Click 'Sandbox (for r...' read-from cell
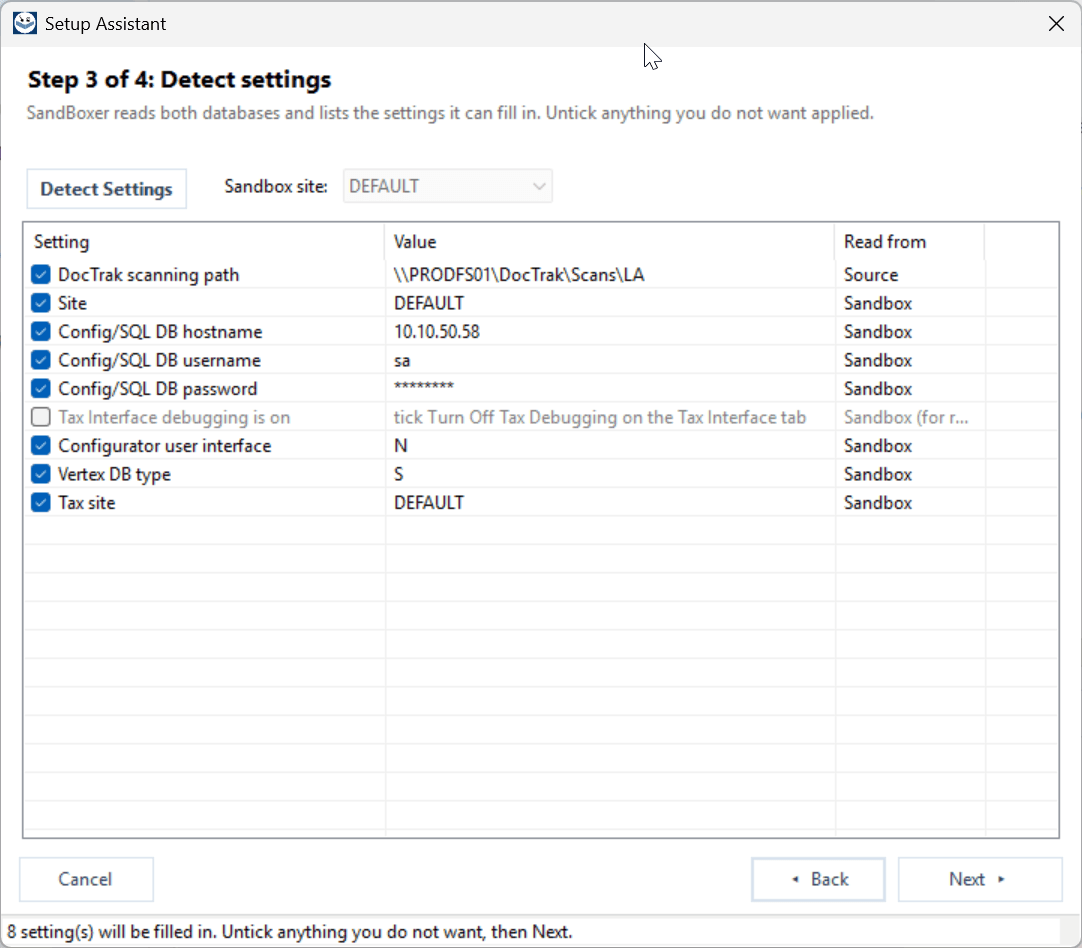This screenshot has width=1082, height=948. pyautogui.click(x=906, y=417)
